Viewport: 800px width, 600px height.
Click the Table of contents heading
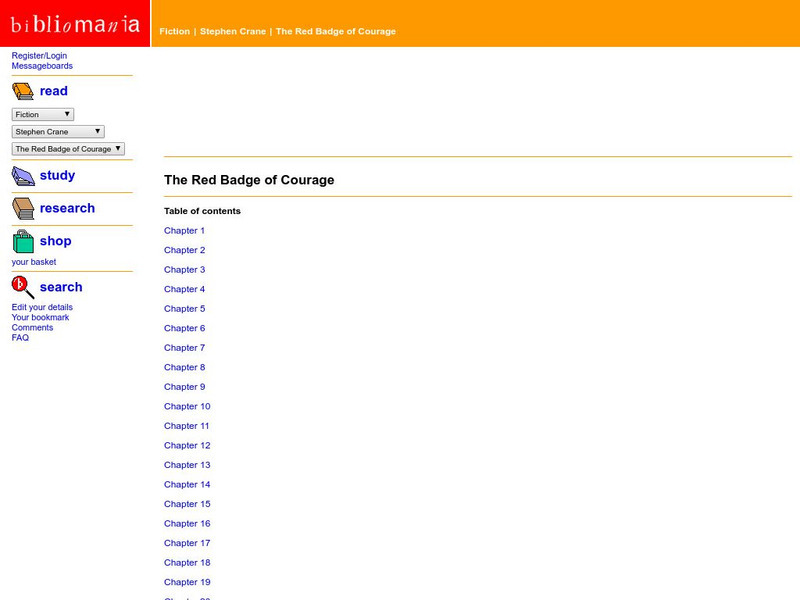pyautogui.click(x=202, y=211)
